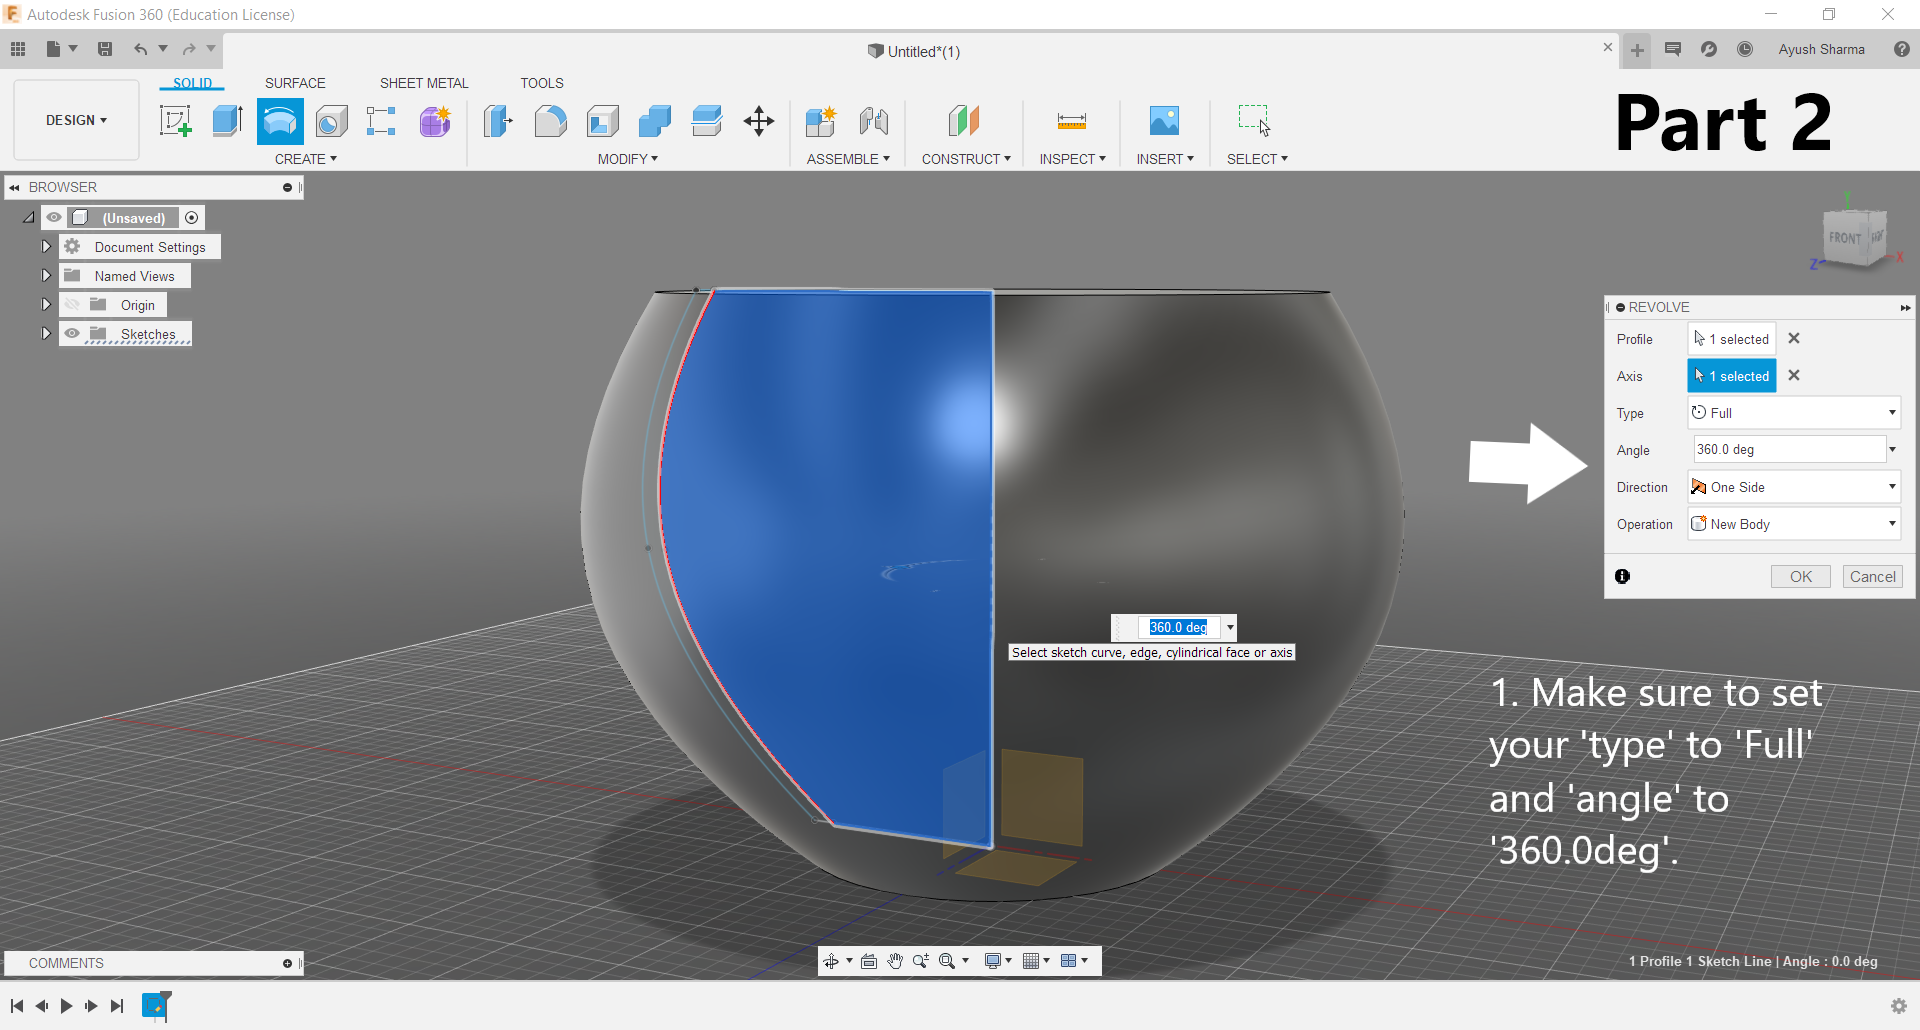Click the Profile 1 selected button
The image size is (1920, 1030).
(1732, 339)
